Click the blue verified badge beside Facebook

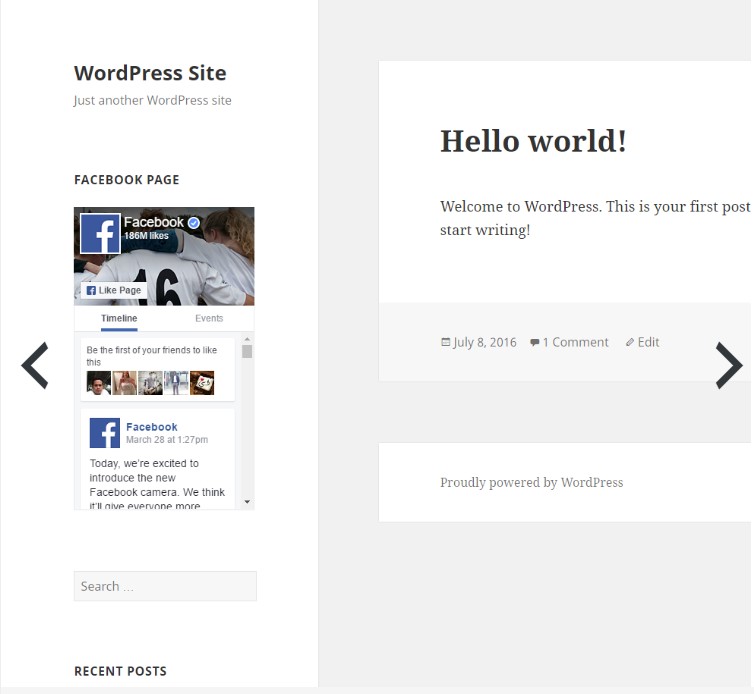pyautogui.click(x=194, y=222)
